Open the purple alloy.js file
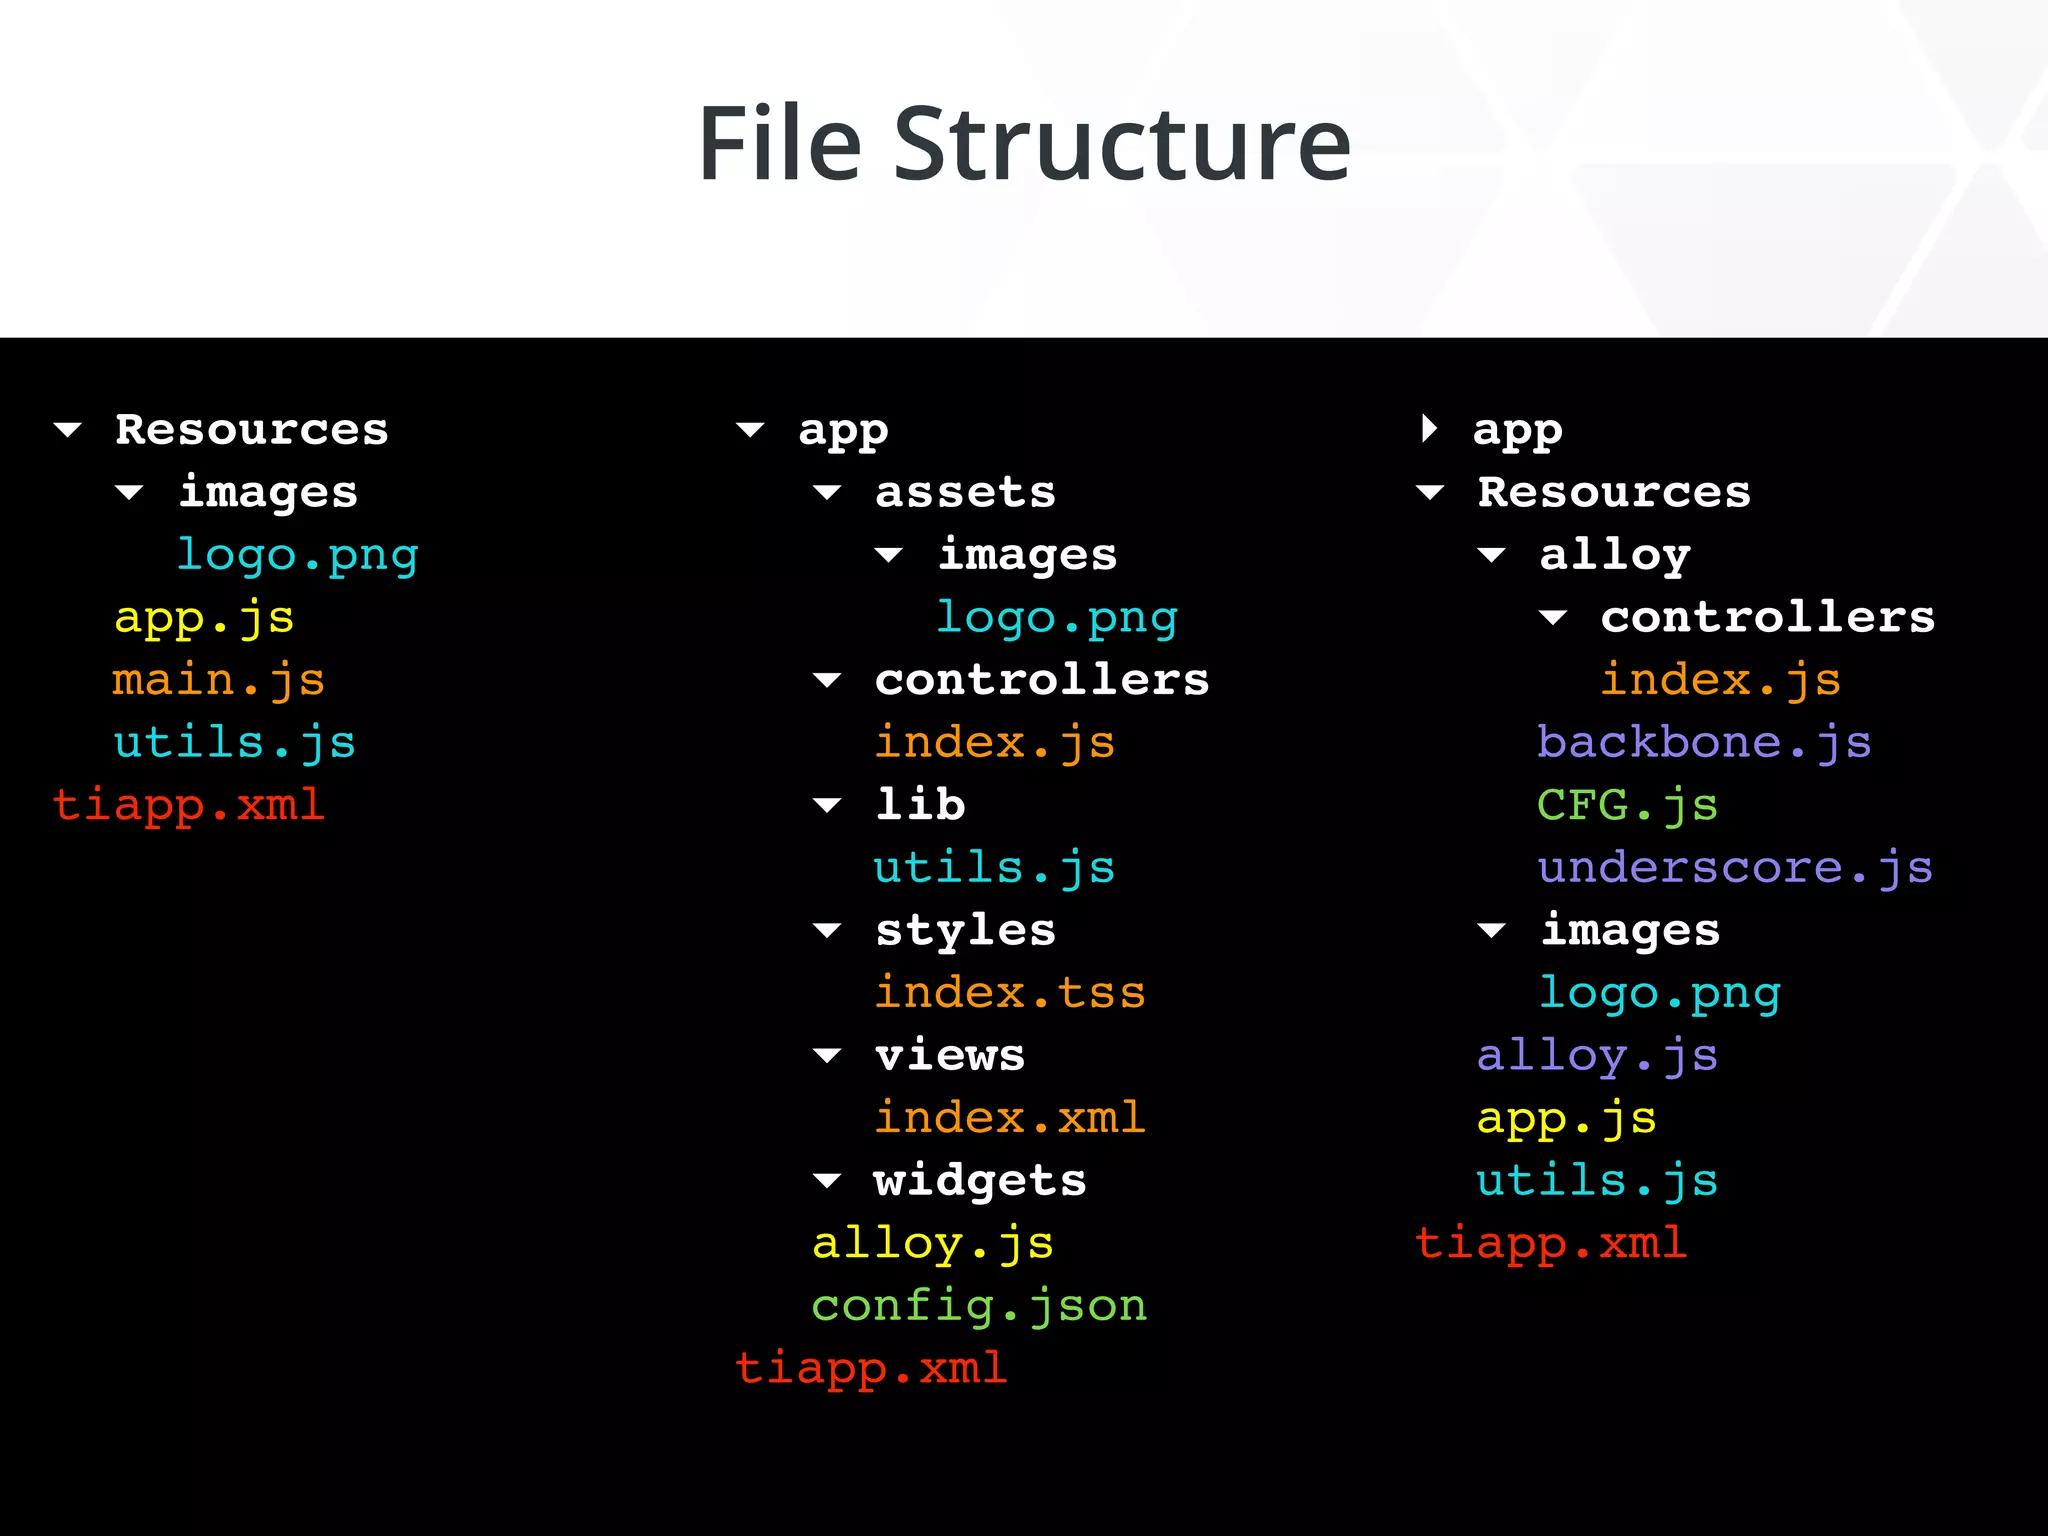This screenshot has width=2048, height=1536. coord(1597,1056)
